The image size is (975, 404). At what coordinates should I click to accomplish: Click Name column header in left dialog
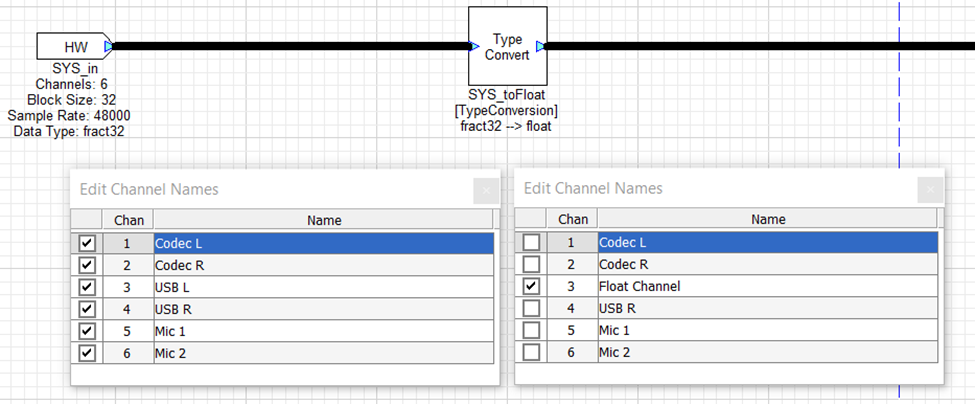[x=323, y=220]
